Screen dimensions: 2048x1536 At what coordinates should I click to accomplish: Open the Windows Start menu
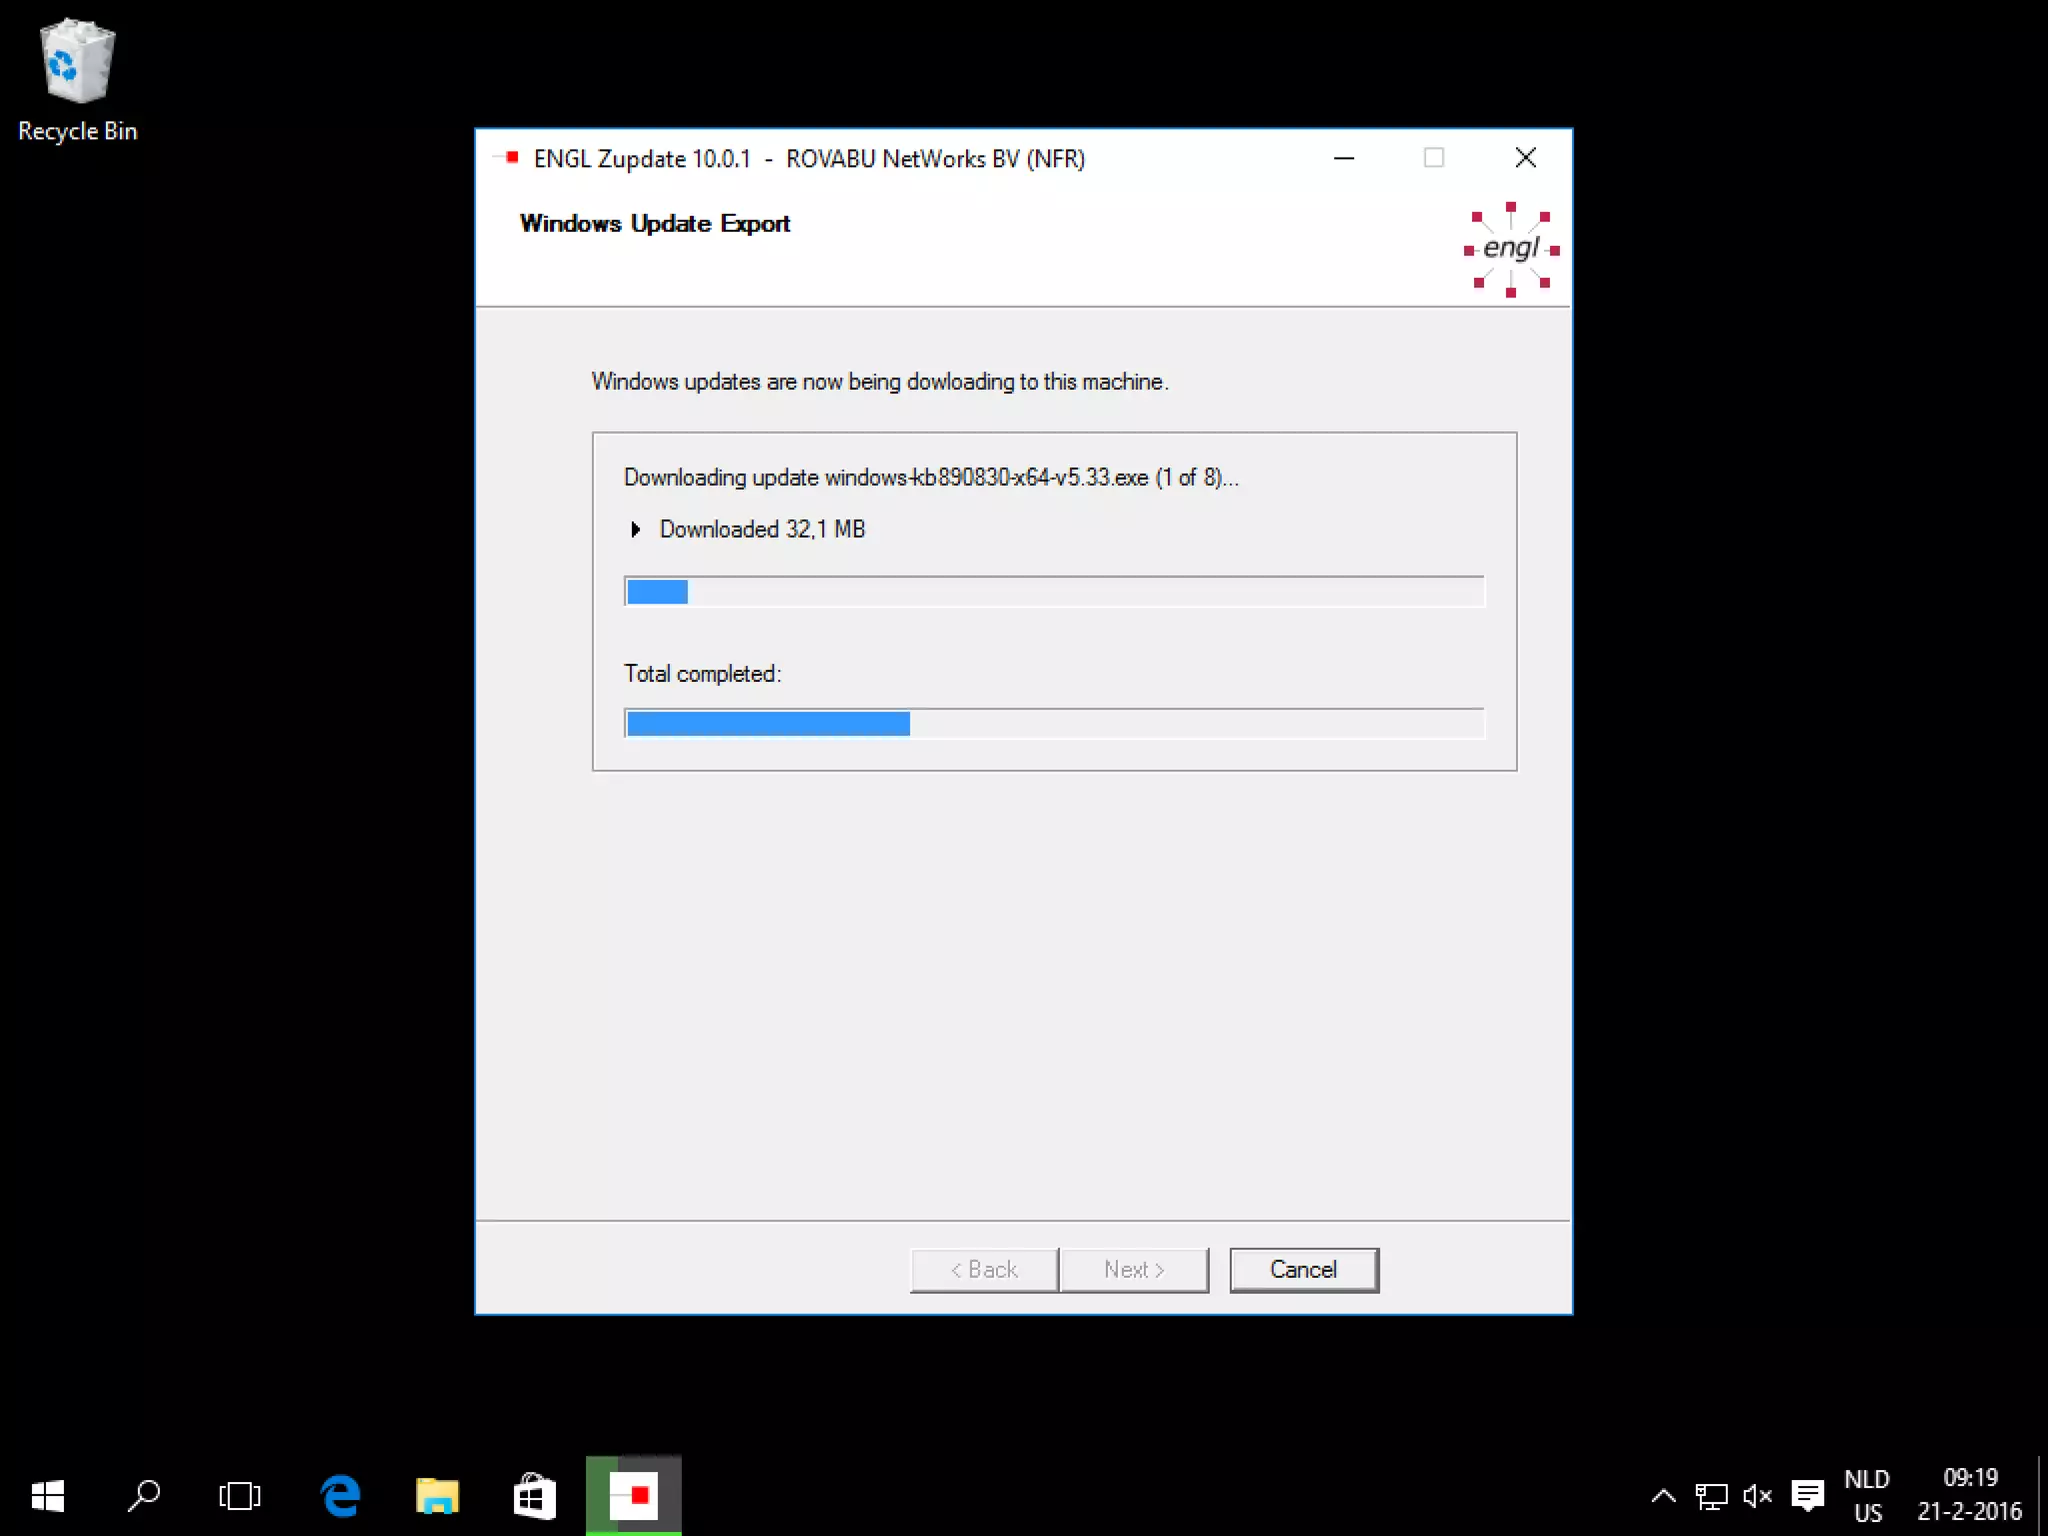48,1496
